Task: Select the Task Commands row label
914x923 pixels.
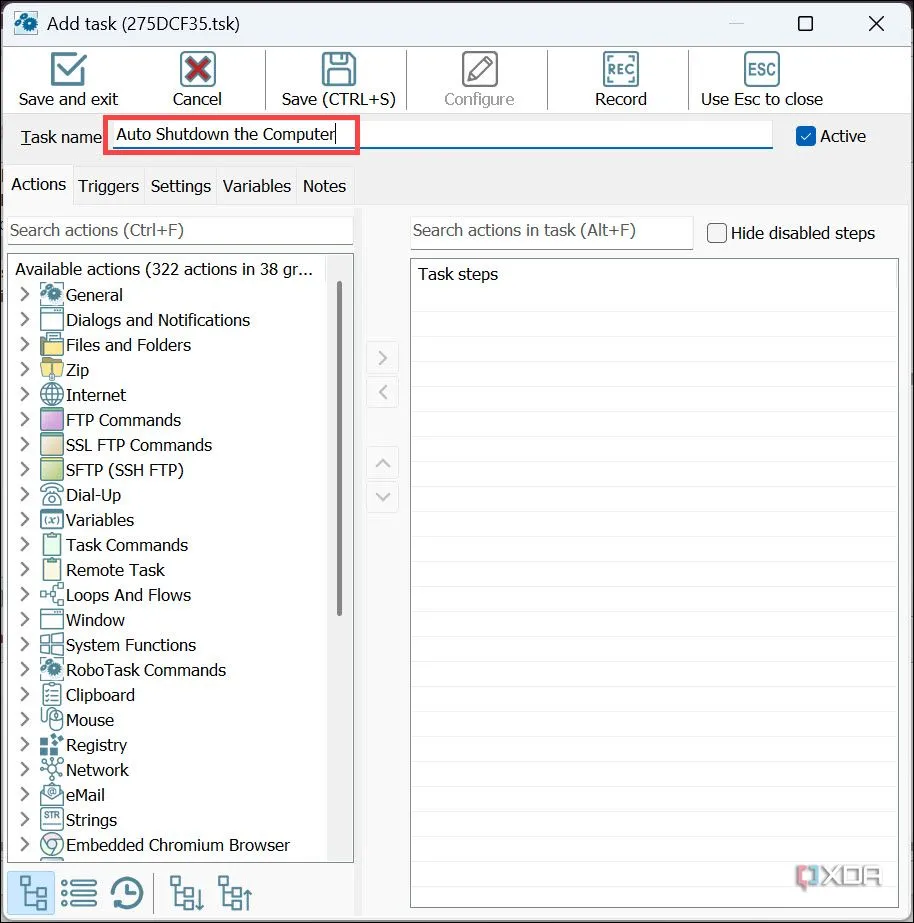Action: pyautogui.click(x=127, y=544)
